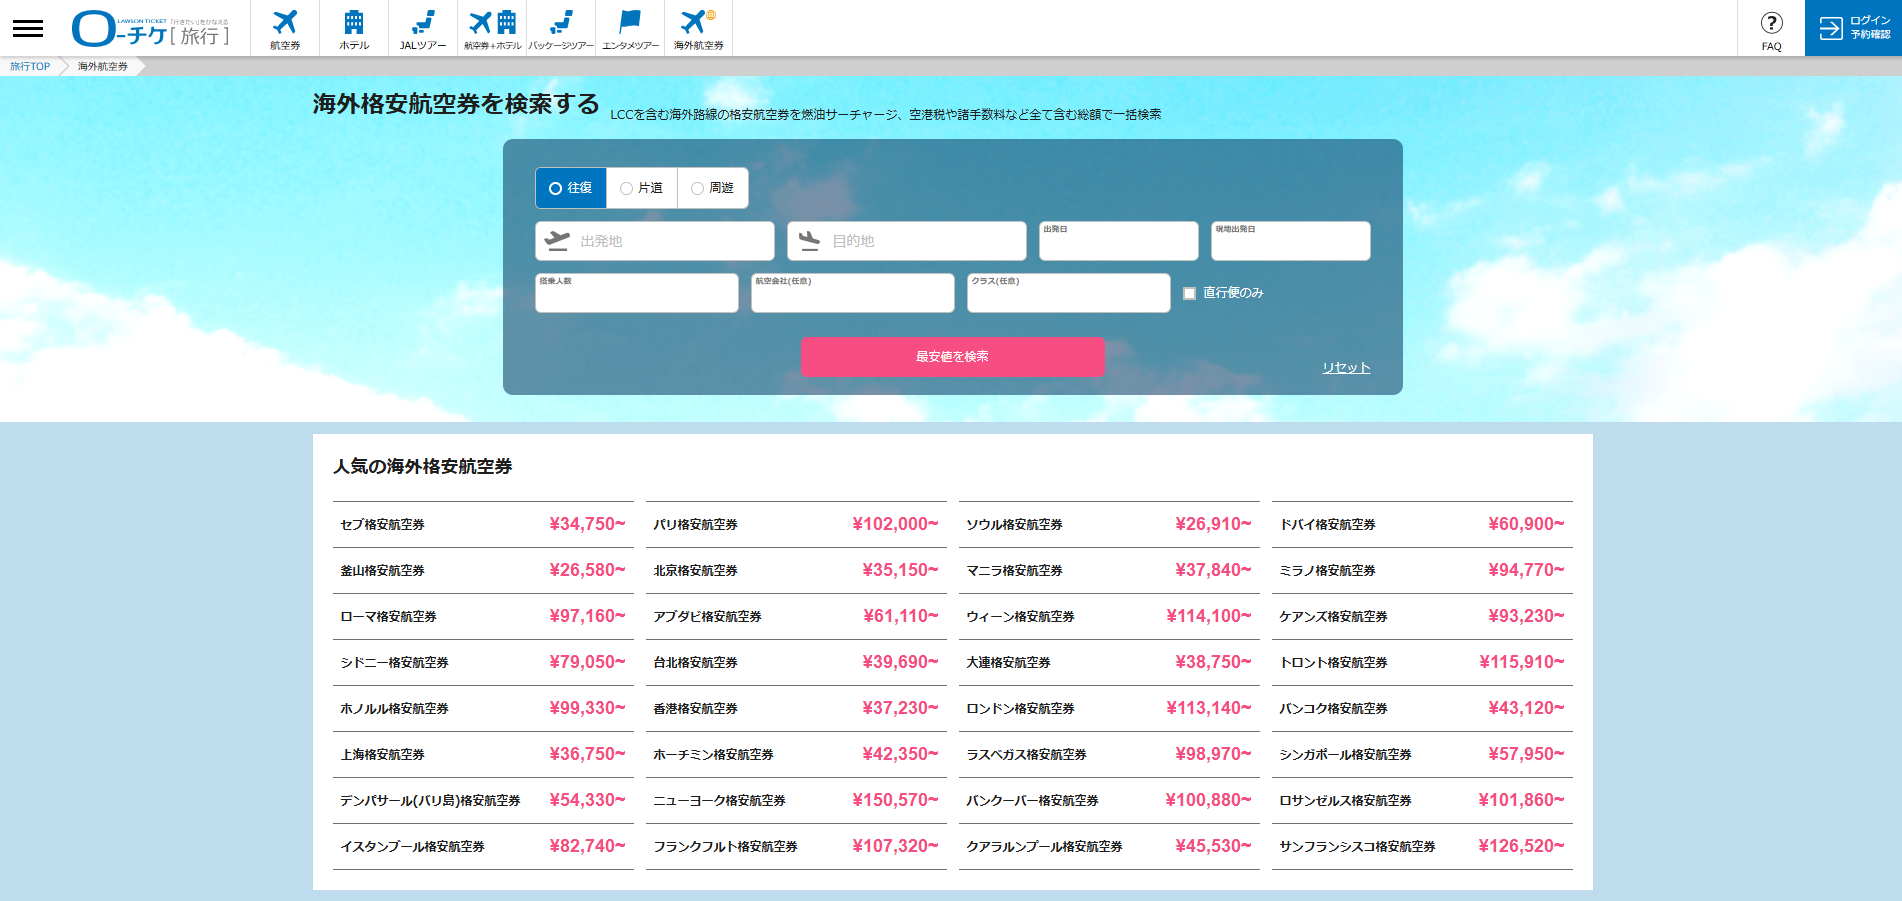Open 大連格安航空券 listing

(1109, 662)
